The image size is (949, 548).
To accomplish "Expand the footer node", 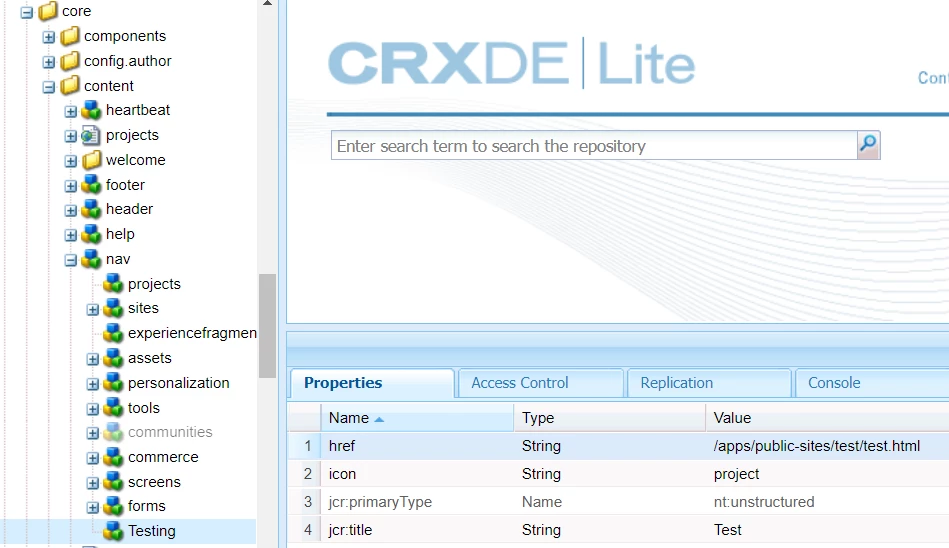I will pyautogui.click(x=70, y=186).
